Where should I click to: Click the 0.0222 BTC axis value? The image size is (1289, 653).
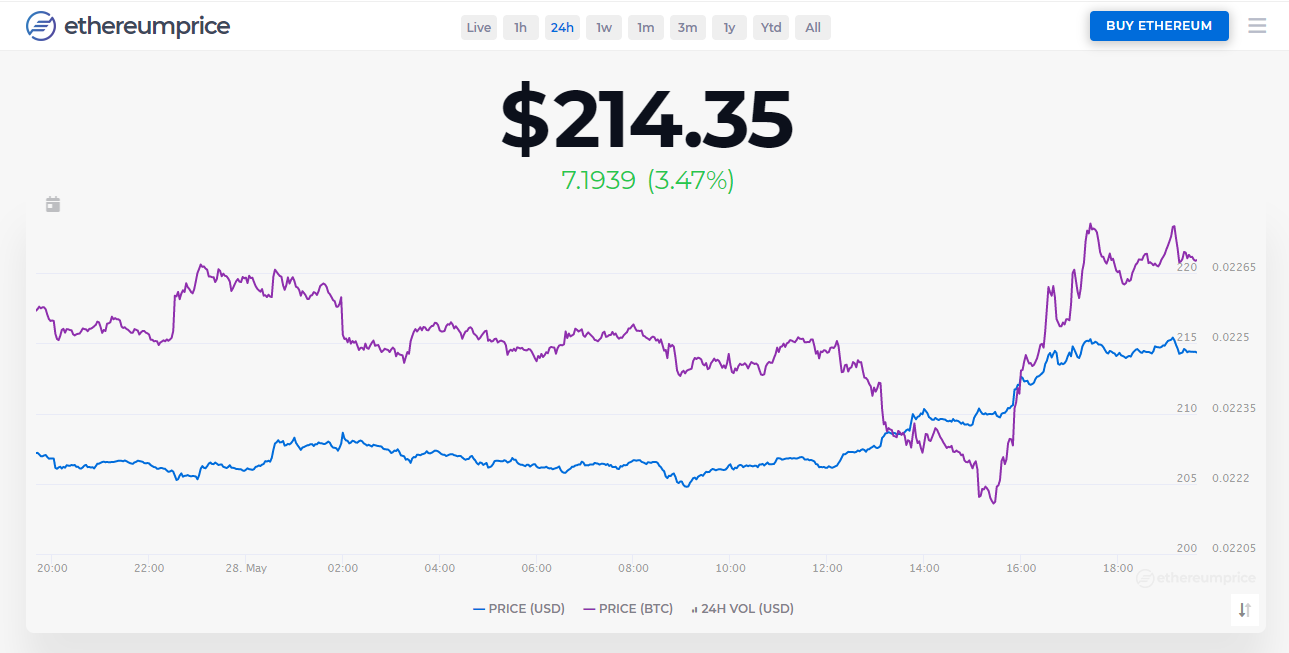(x=1231, y=478)
